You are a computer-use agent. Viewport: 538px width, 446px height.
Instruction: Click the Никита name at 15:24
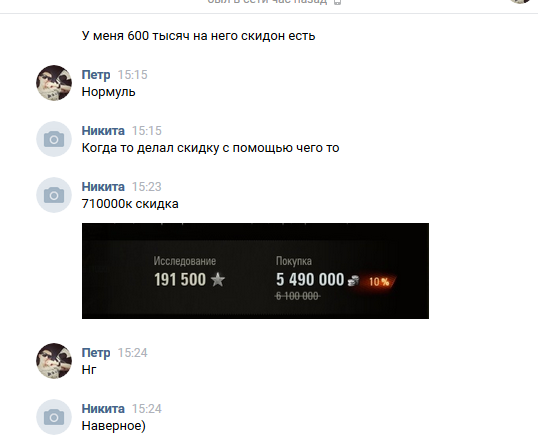point(103,409)
